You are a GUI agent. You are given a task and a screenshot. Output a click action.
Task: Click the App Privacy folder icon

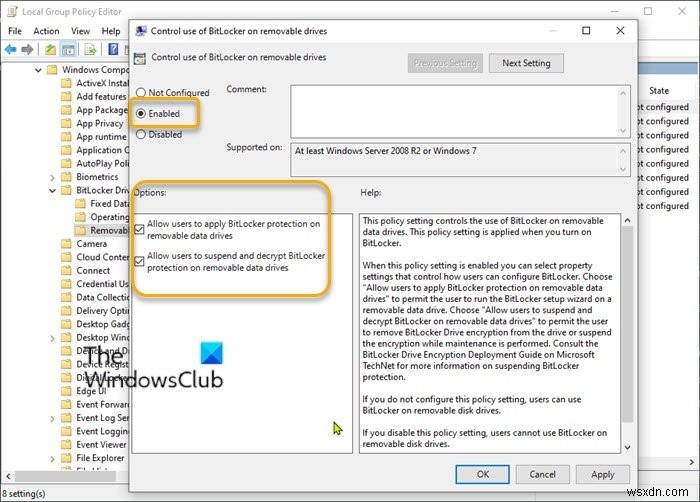pos(66,123)
